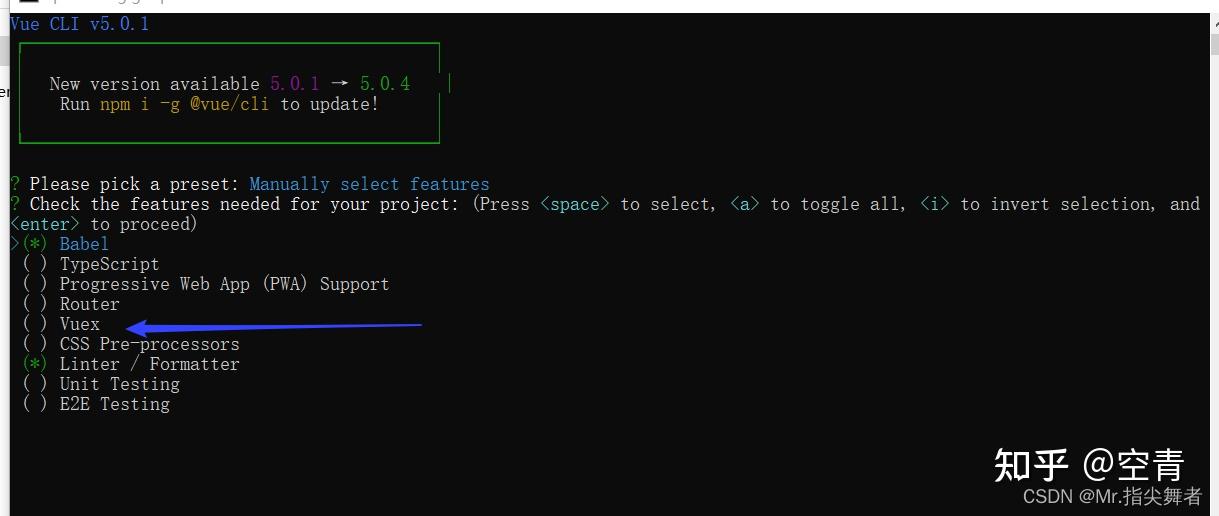Click "Manually select features" preset text
1219x516 pixels.
point(369,184)
